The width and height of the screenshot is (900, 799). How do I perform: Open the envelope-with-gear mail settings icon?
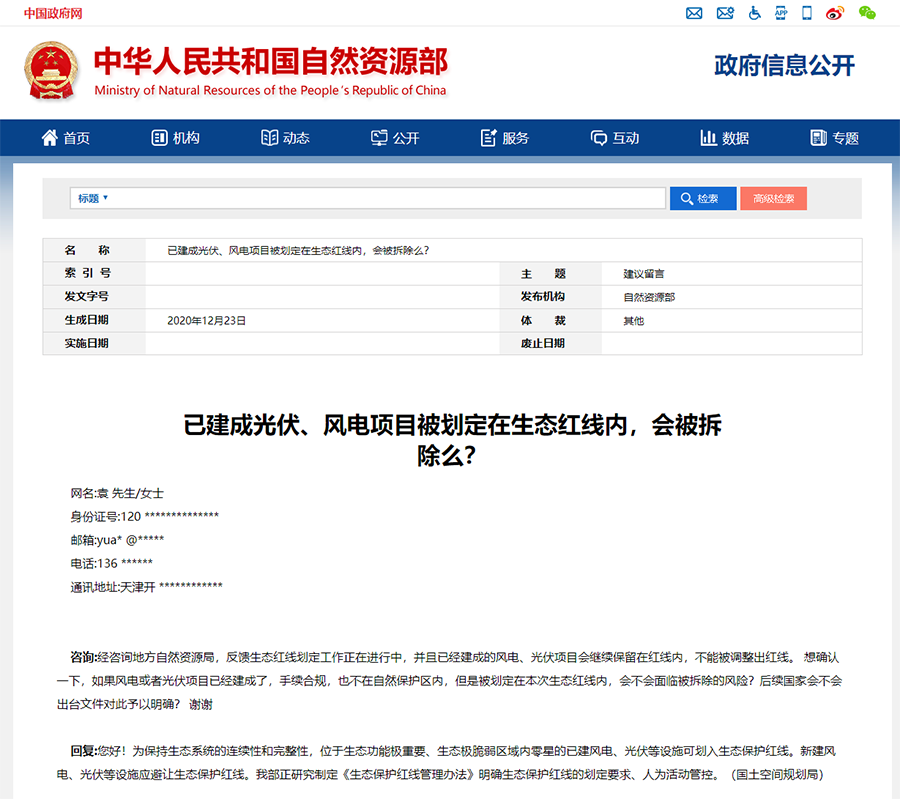pos(726,13)
